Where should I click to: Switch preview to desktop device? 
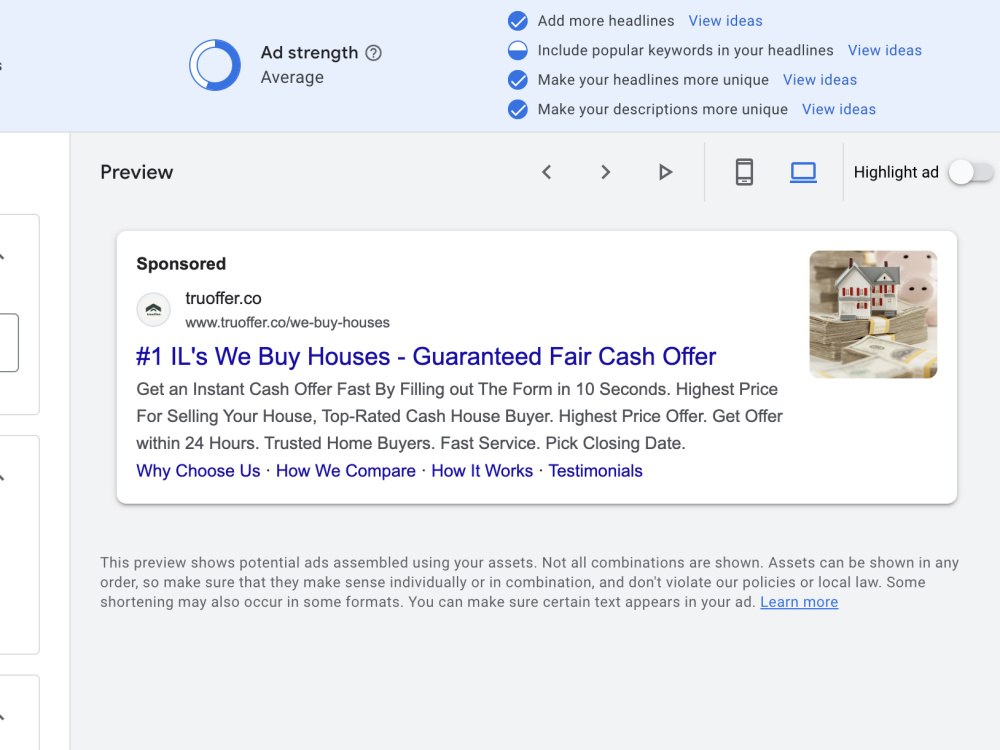click(803, 172)
